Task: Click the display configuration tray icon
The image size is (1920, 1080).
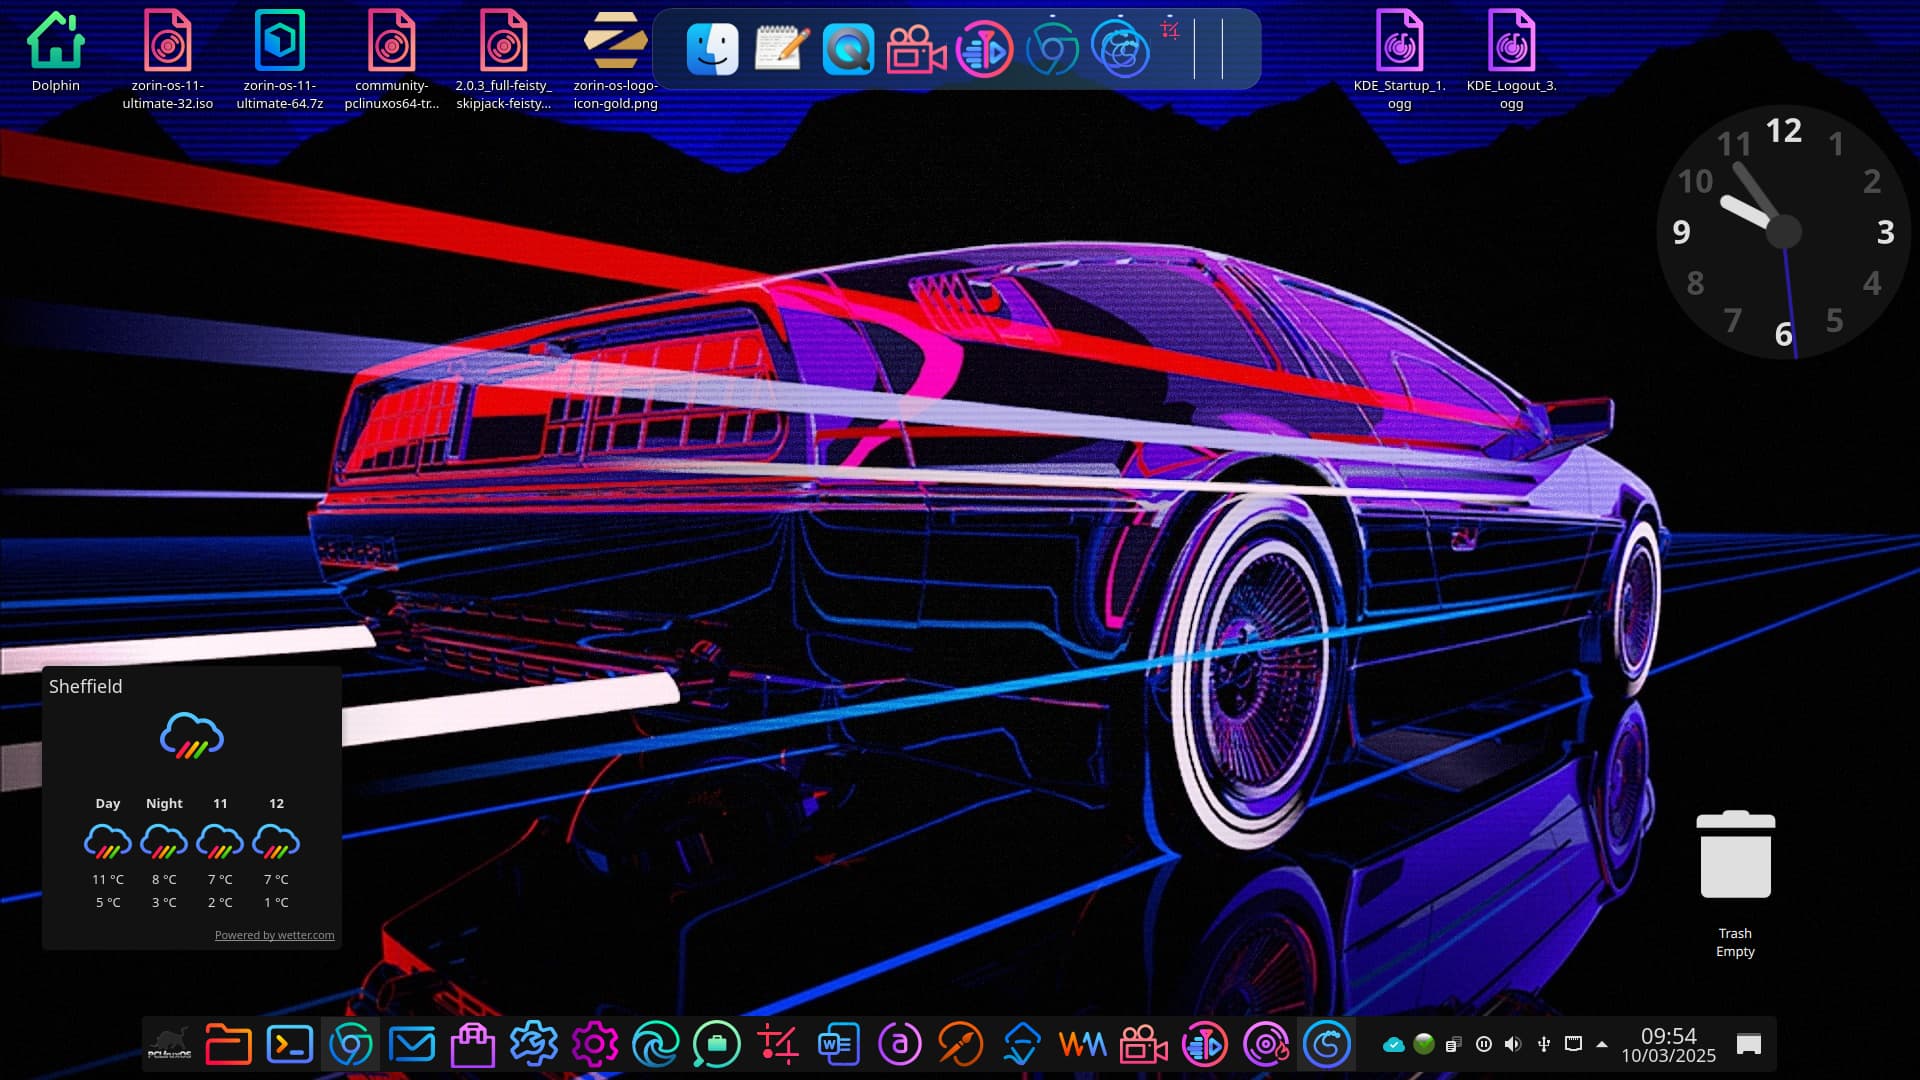Action: point(1573,1044)
